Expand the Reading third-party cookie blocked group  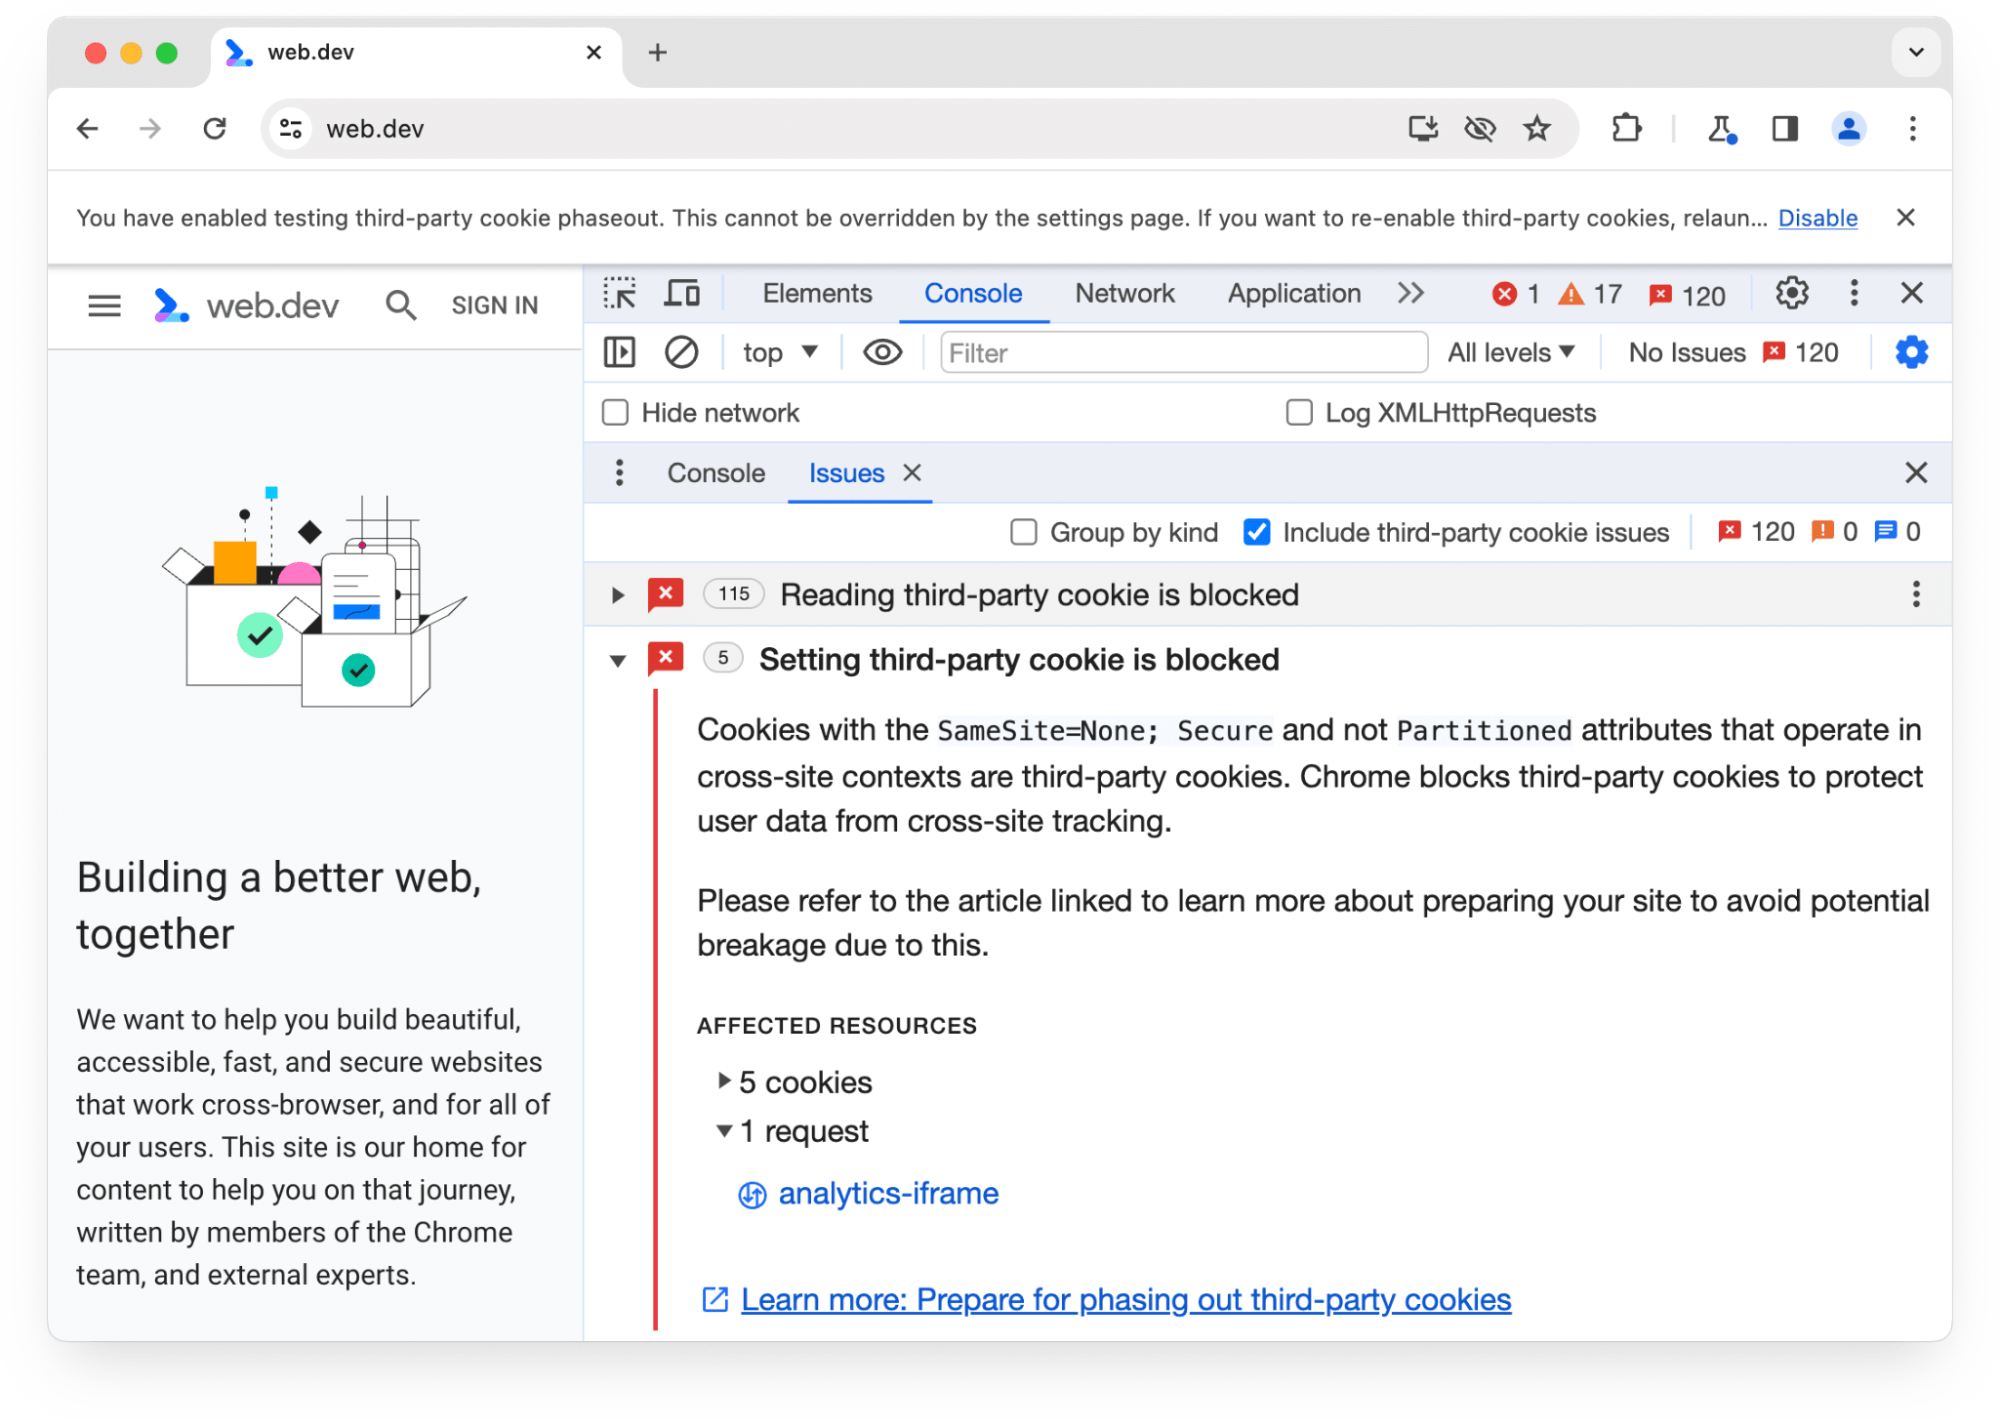[x=615, y=595]
